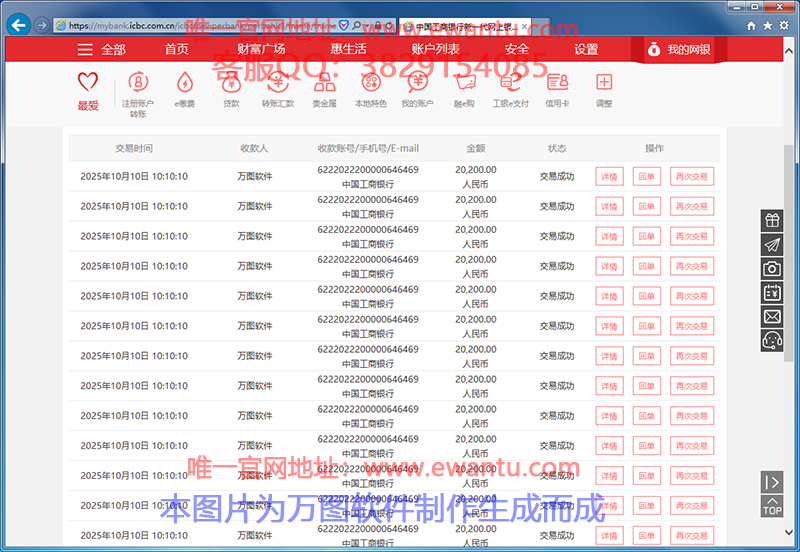Click 再次交易 in first transaction row
The width and height of the screenshot is (800, 552).
click(x=692, y=177)
